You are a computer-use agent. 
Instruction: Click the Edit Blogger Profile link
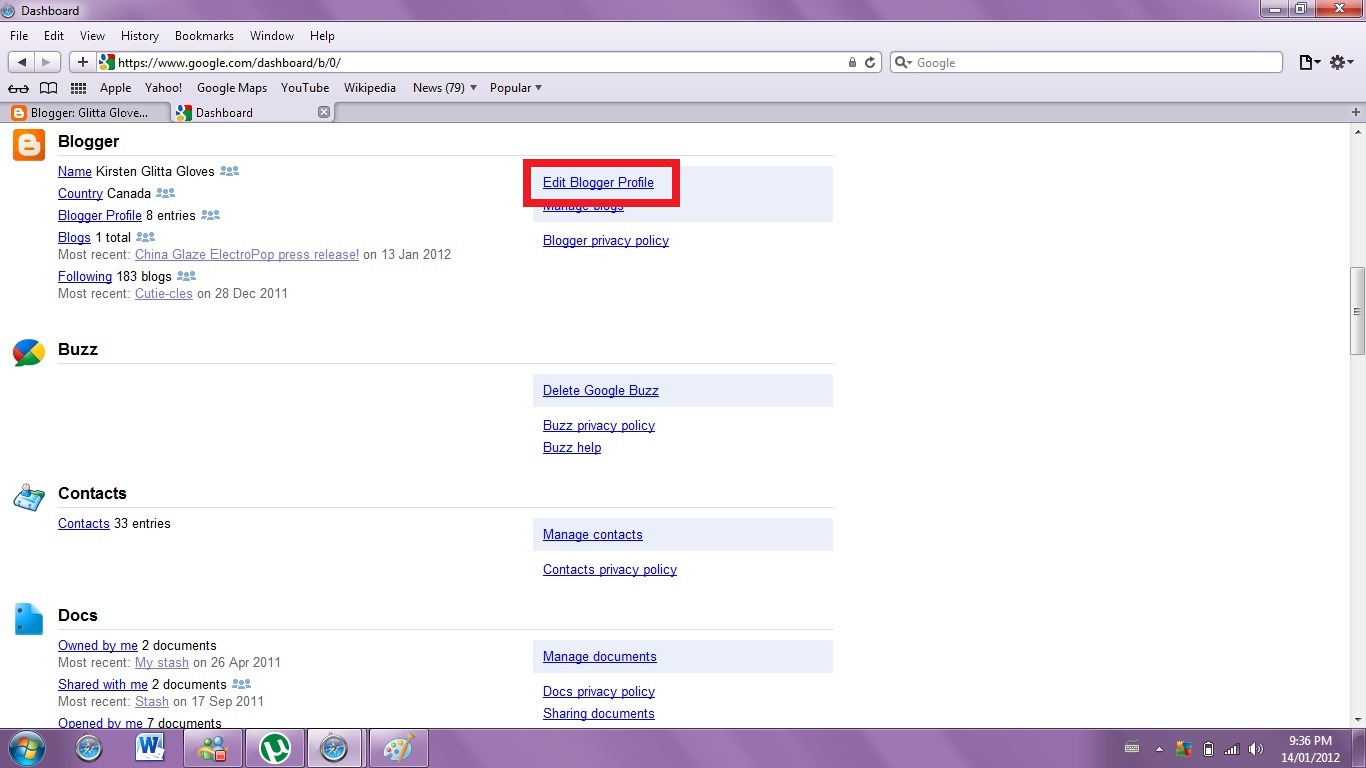coord(598,183)
